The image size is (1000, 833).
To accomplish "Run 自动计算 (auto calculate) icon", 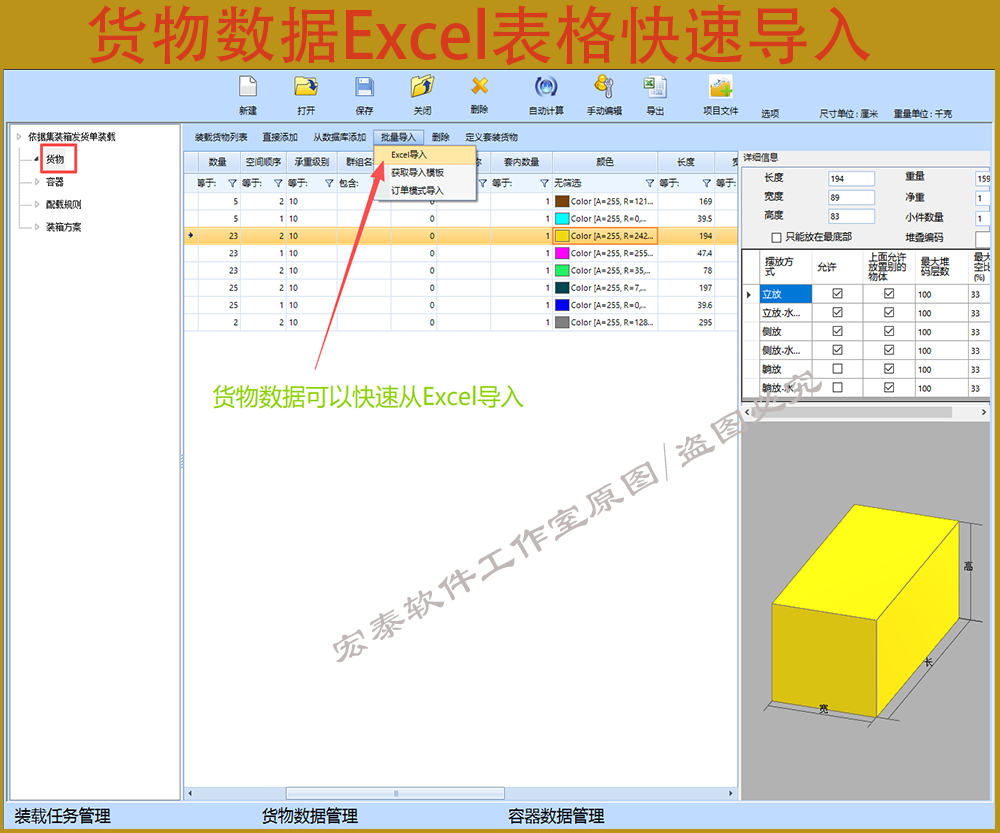I will [x=546, y=86].
